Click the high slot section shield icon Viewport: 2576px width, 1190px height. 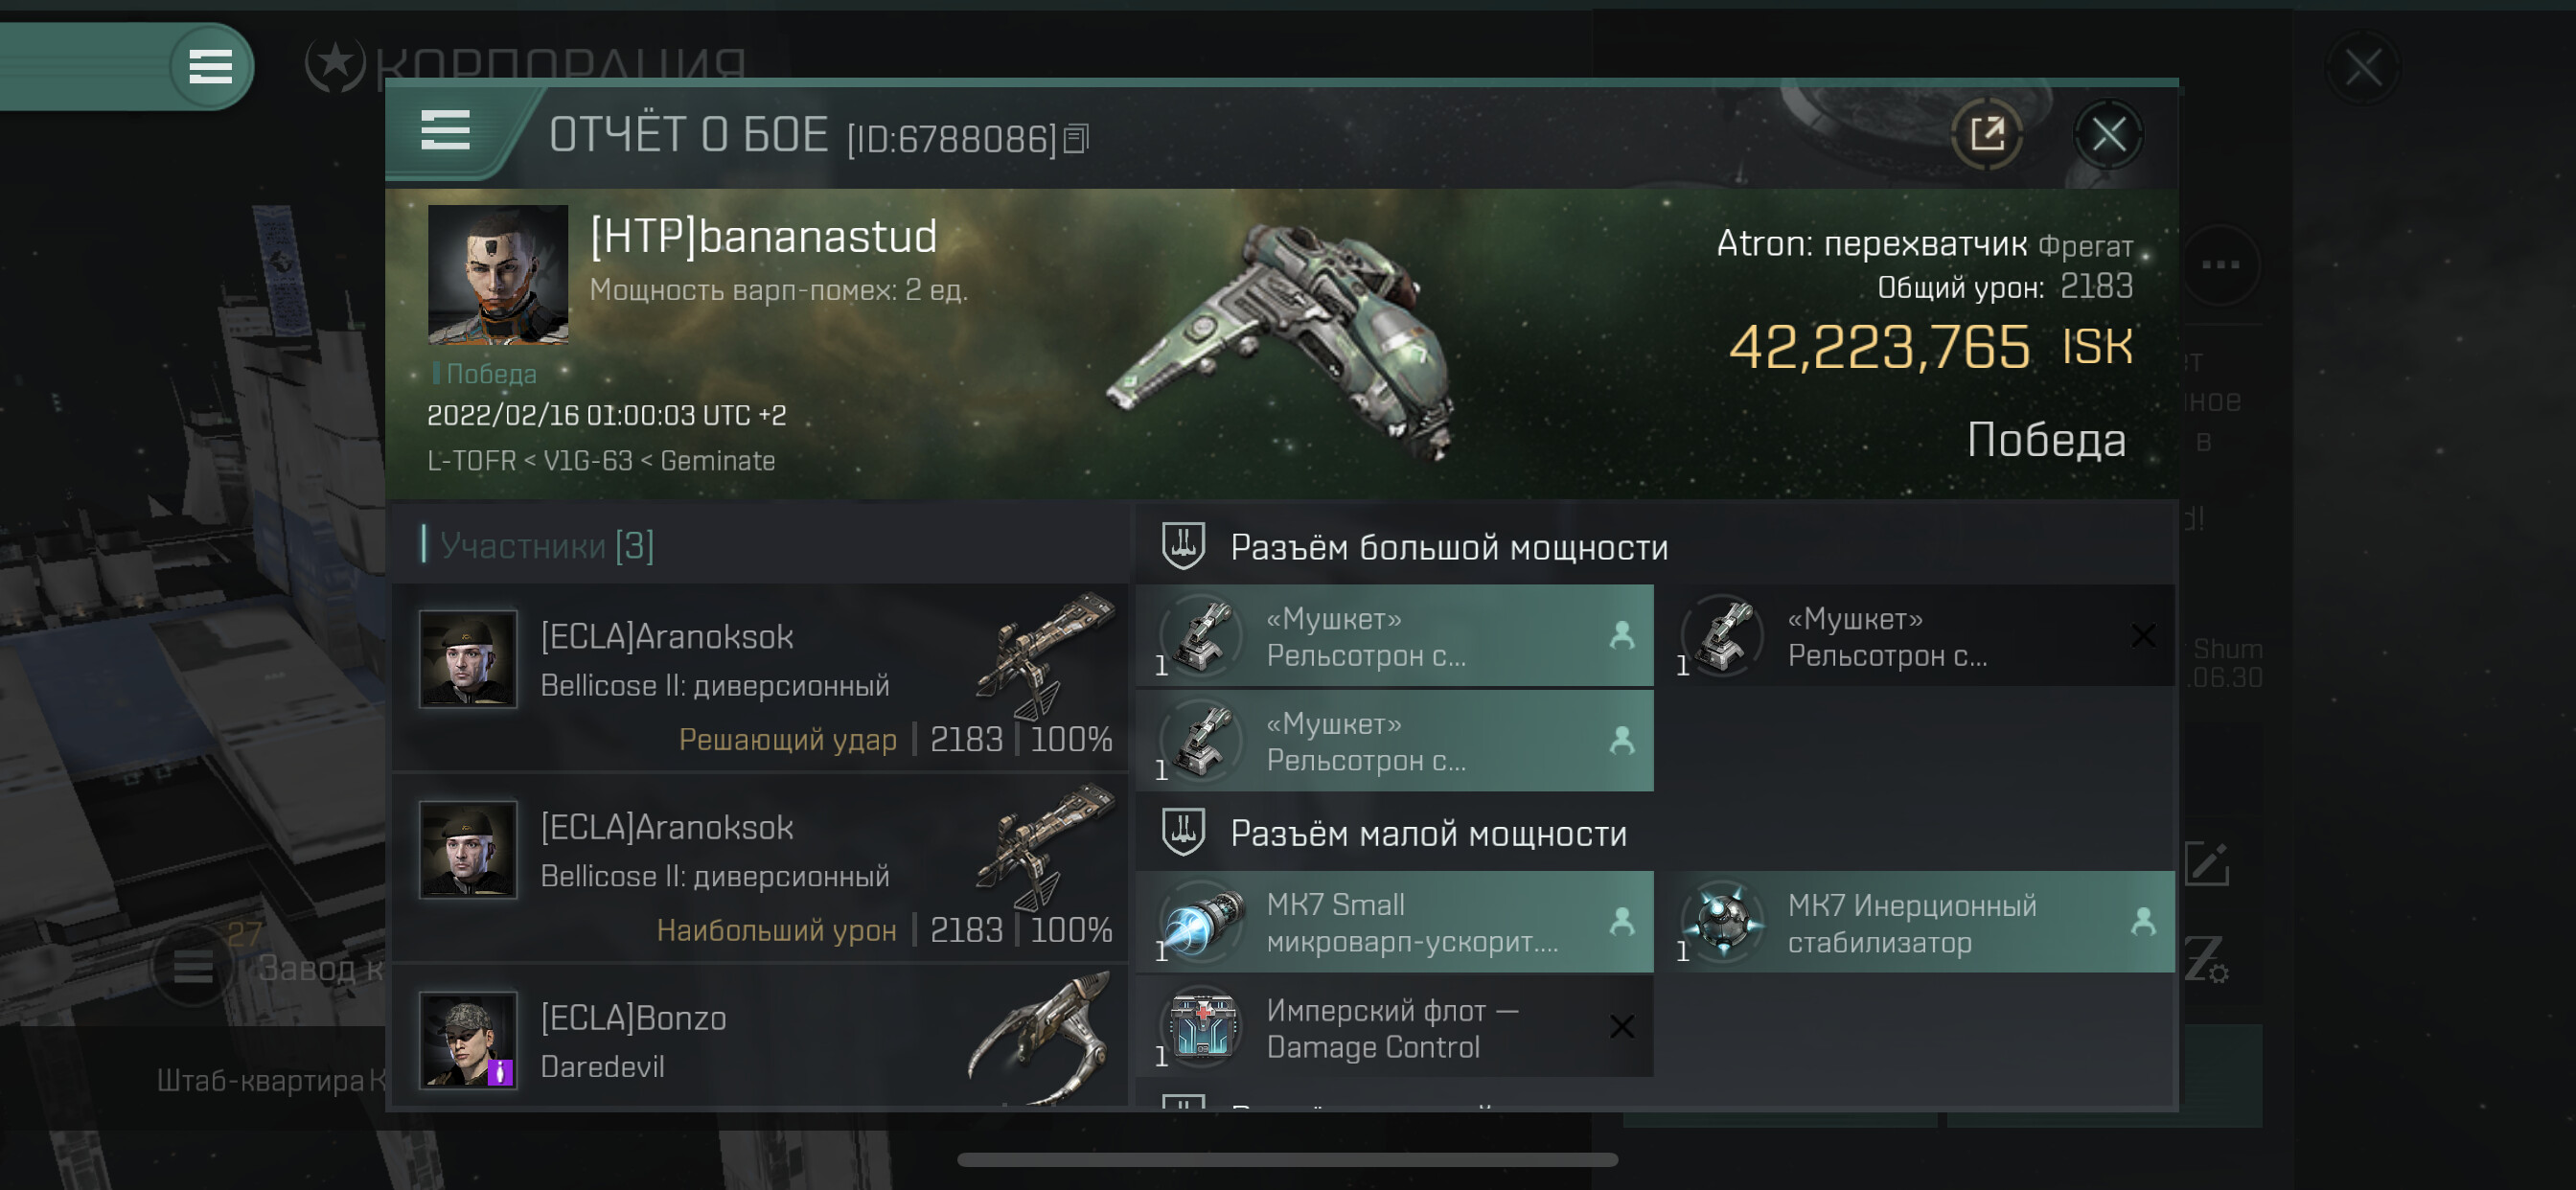1183,546
